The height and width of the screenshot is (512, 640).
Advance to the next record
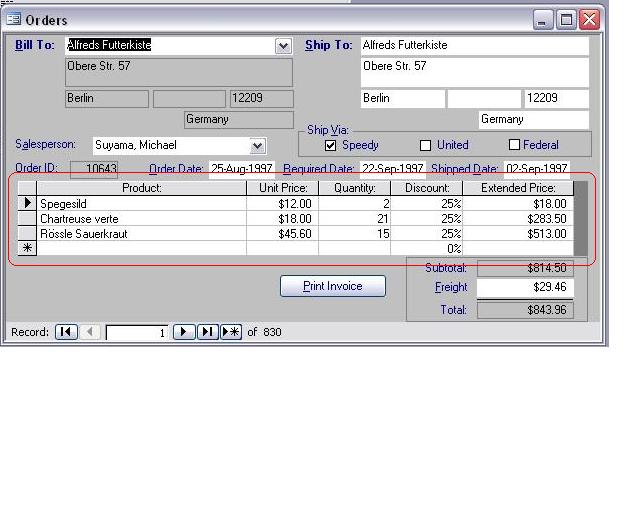184,332
